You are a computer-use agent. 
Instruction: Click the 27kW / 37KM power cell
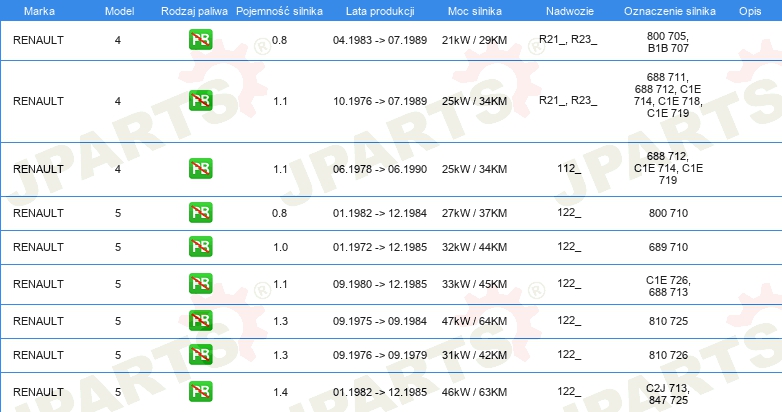coord(474,213)
